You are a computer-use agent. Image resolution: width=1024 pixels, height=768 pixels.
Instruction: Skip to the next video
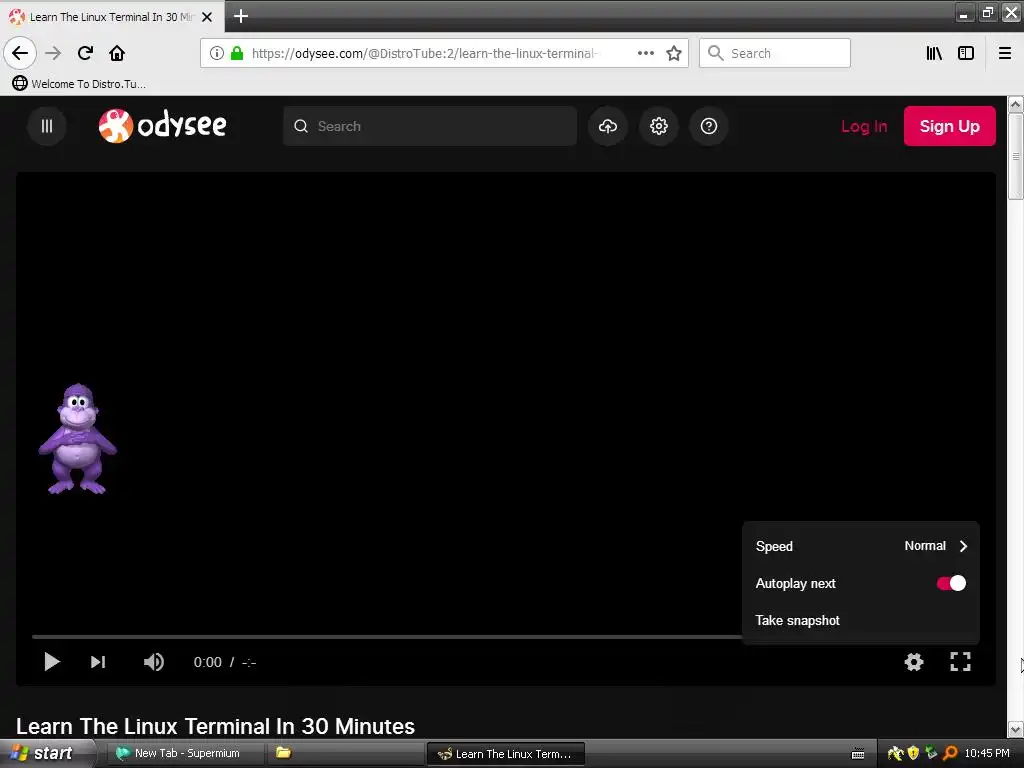click(x=98, y=662)
